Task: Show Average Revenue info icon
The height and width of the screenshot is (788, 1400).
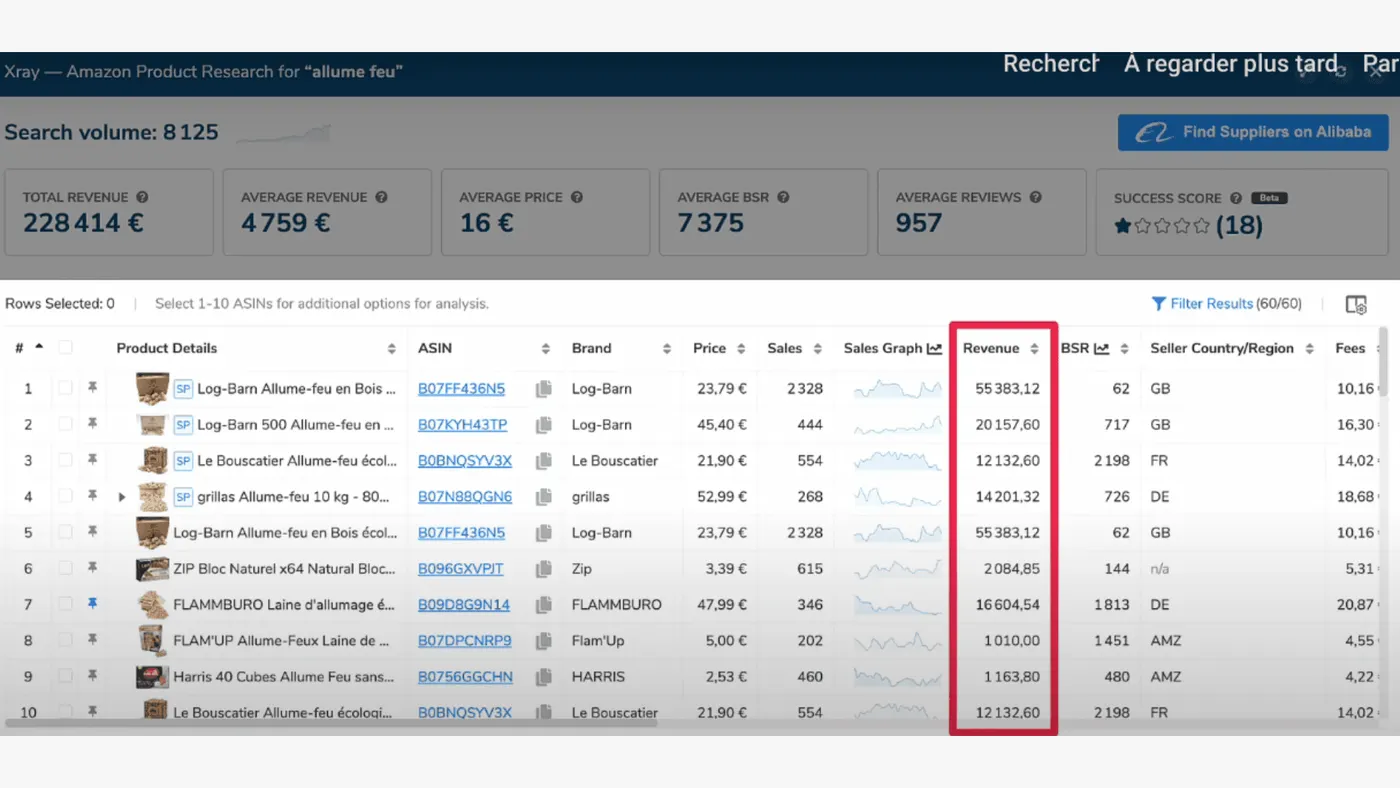Action: pos(381,197)
